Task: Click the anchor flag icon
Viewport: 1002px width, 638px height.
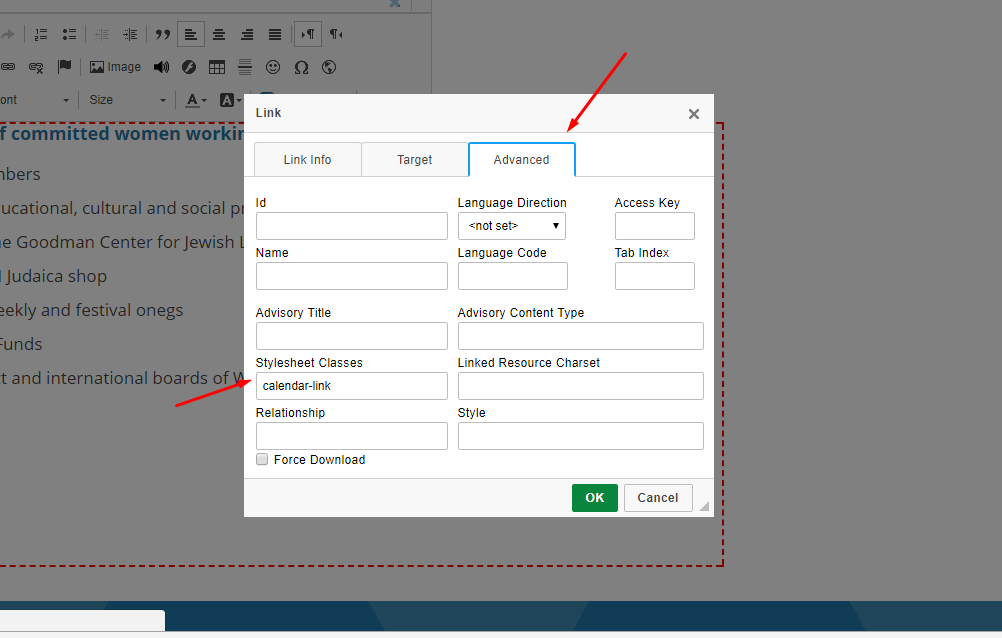Action: point(64,67)
